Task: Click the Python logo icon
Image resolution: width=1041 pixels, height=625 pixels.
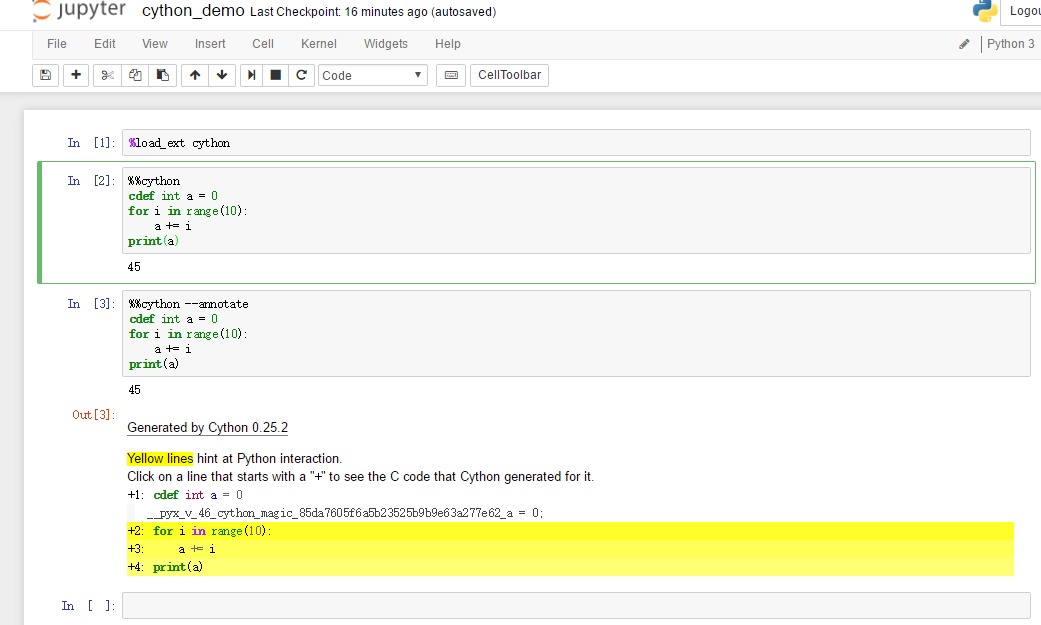Action: click(x=985, y=11)
